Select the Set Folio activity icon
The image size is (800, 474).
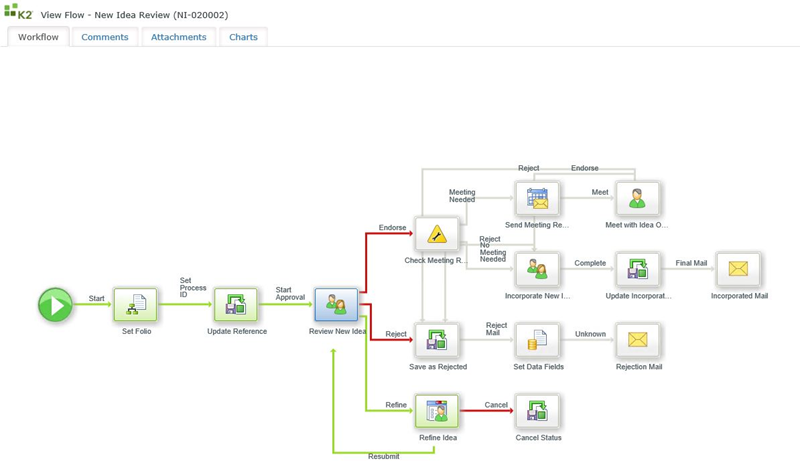click(136, 304)
